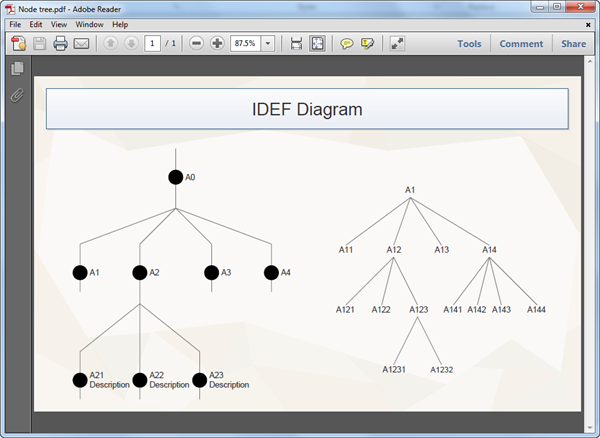Select the highlight text tool
Screen dimensions: 600x438
pyautogui.click(x=368, y=44)
